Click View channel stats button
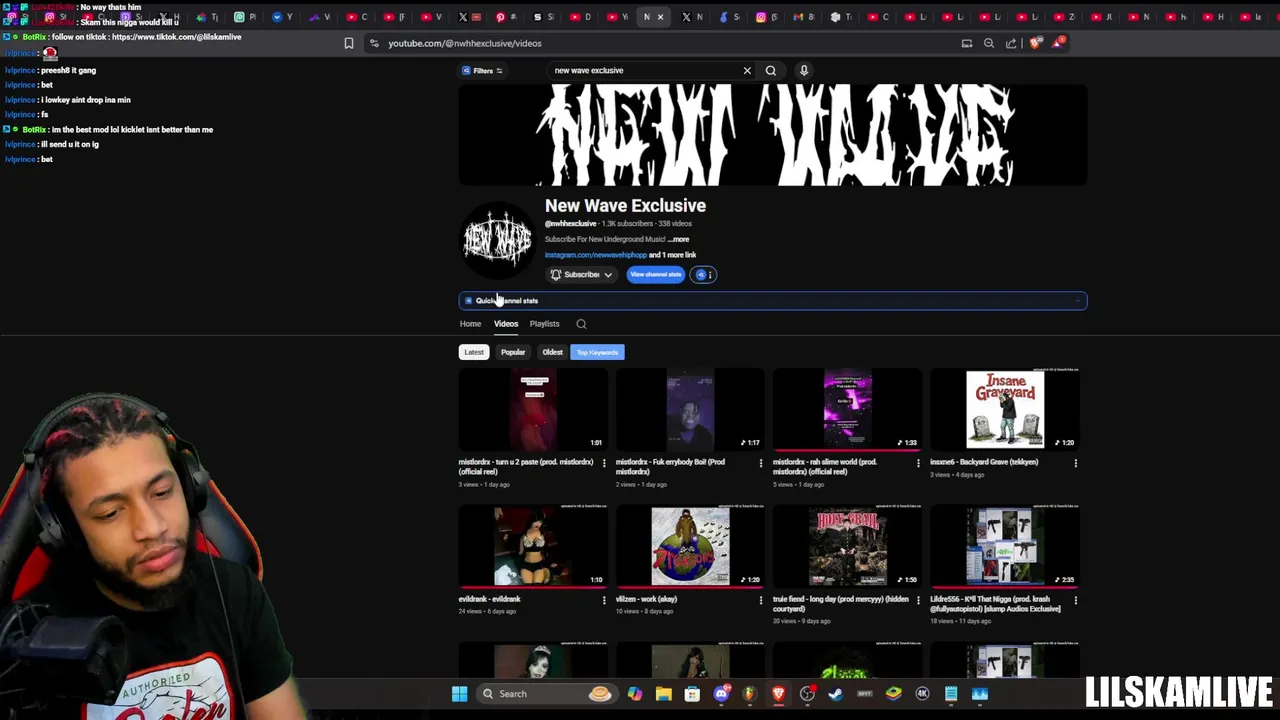 pos(656,275)
